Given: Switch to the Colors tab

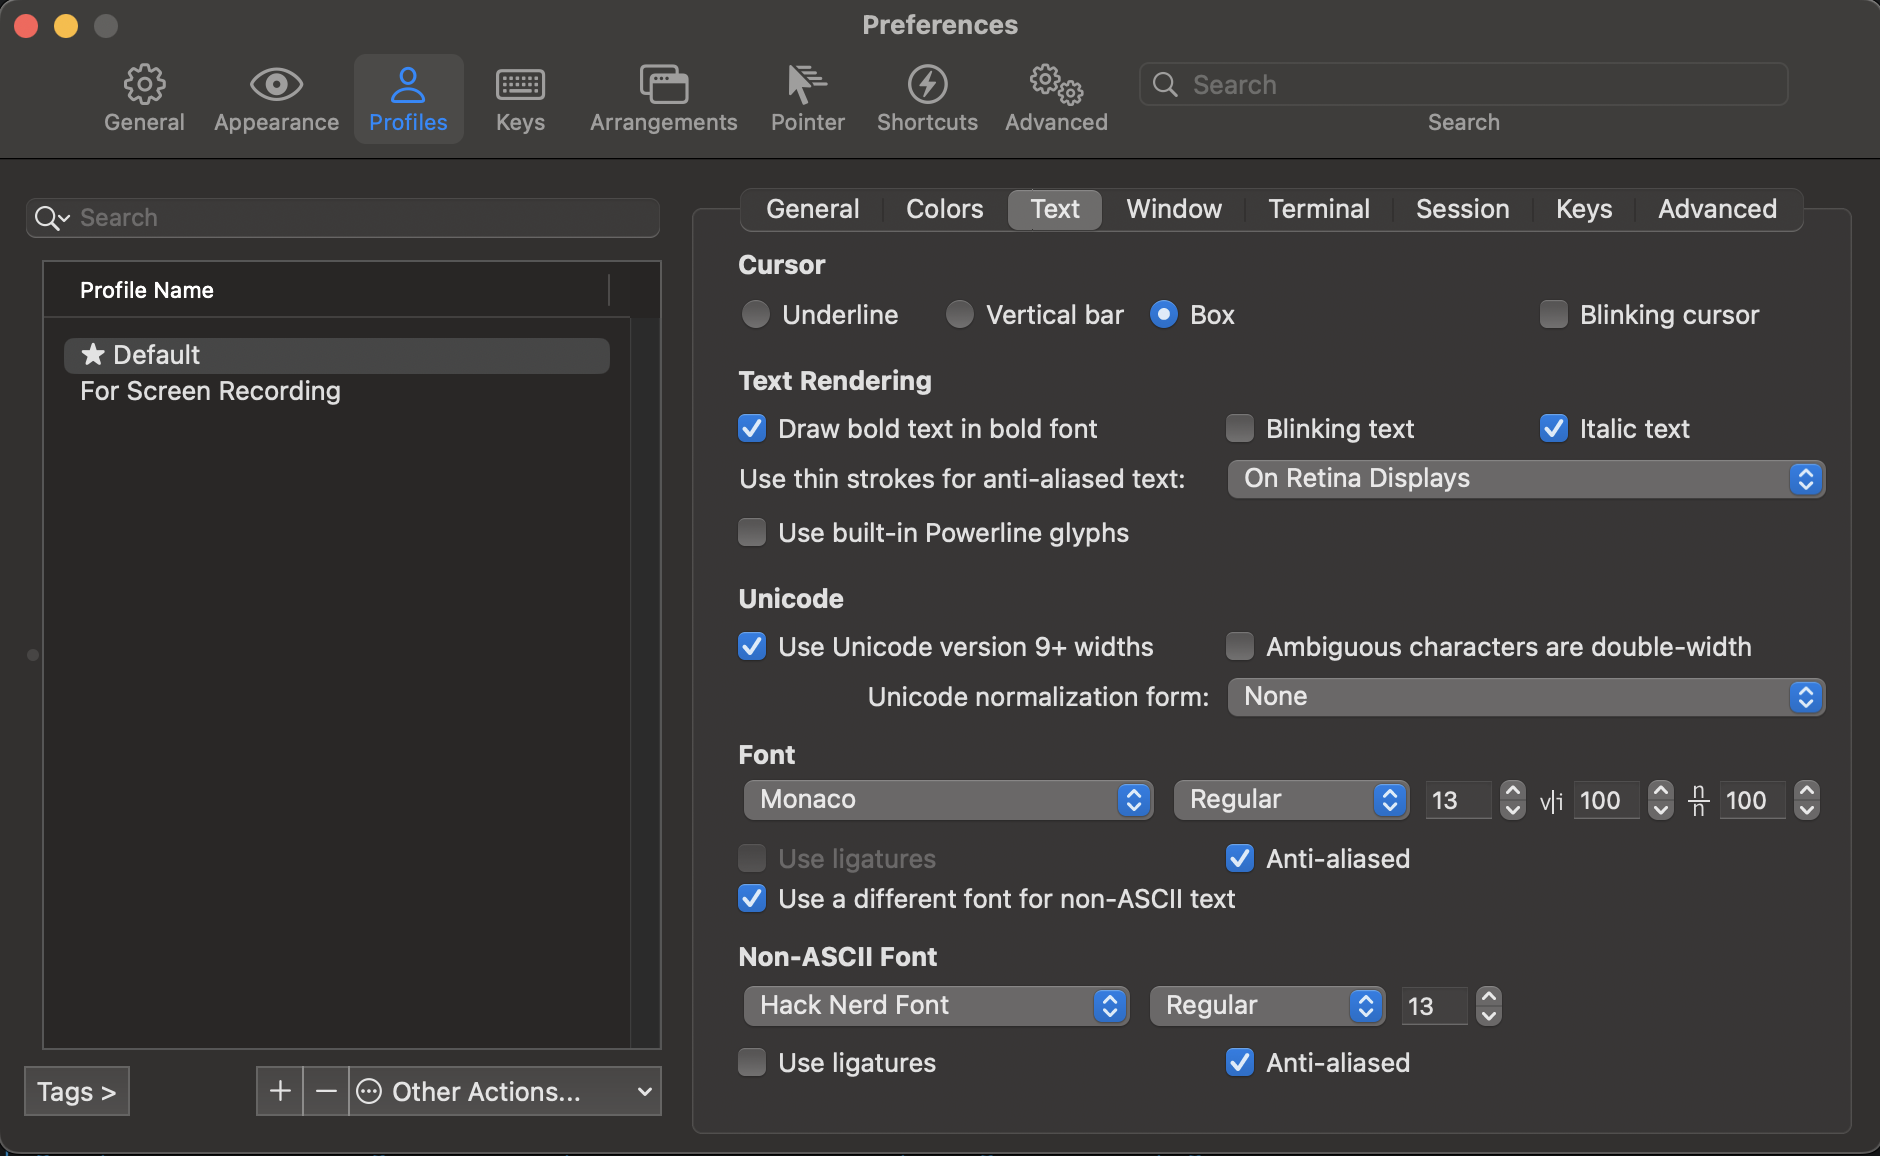Looking at the screenshot, I should (x=944, y=209).
